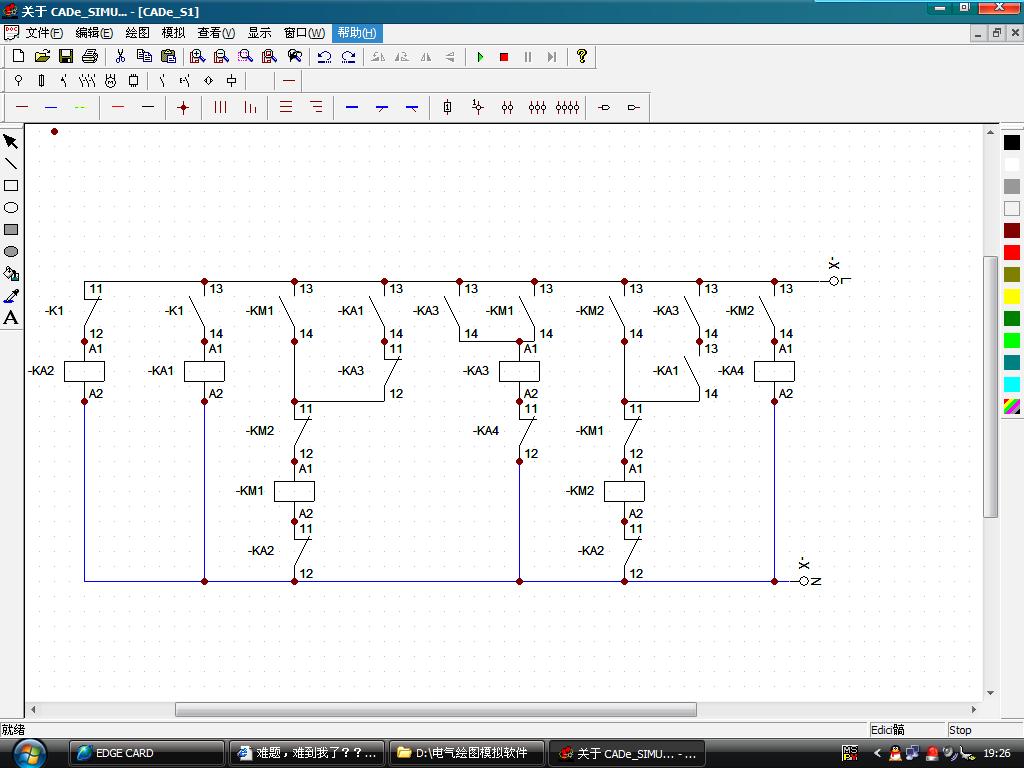Open the 帮助(H) menu

point(356,33)
